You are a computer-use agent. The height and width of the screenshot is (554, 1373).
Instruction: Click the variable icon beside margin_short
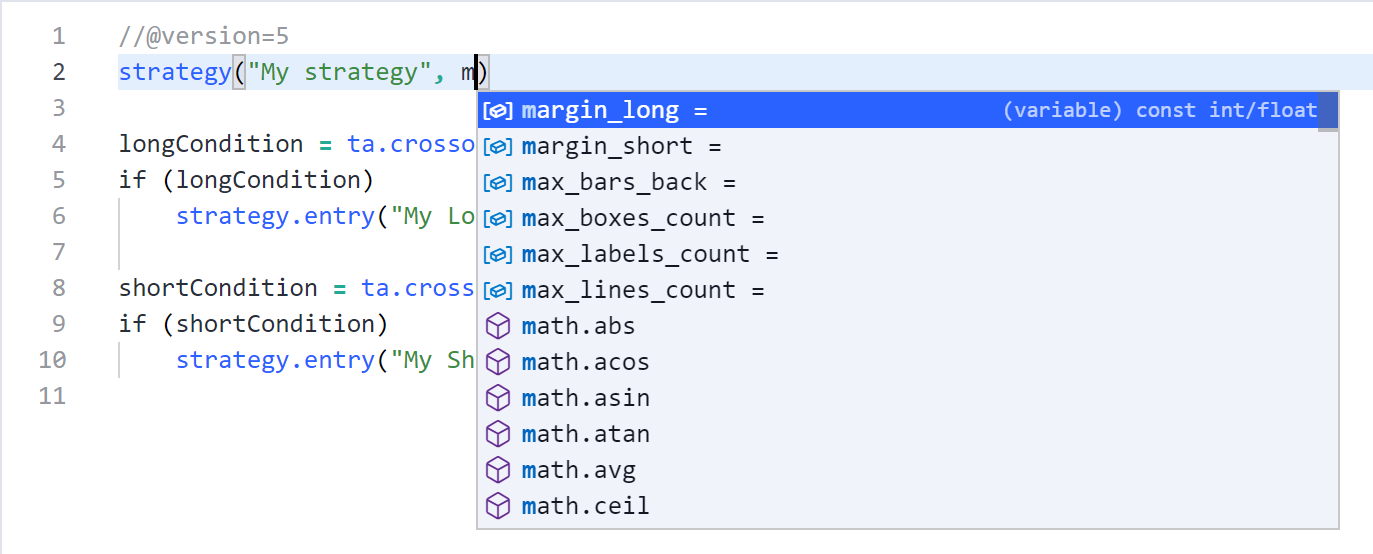tap(498, 146)
